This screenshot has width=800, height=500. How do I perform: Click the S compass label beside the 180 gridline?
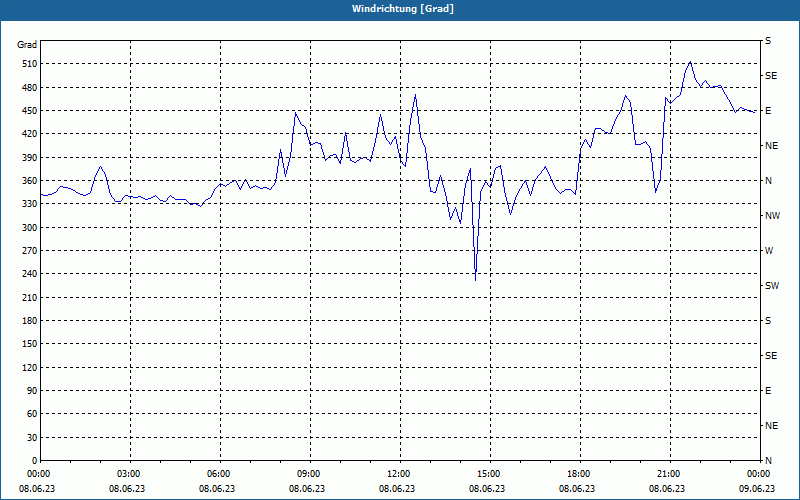pos(768,321)
